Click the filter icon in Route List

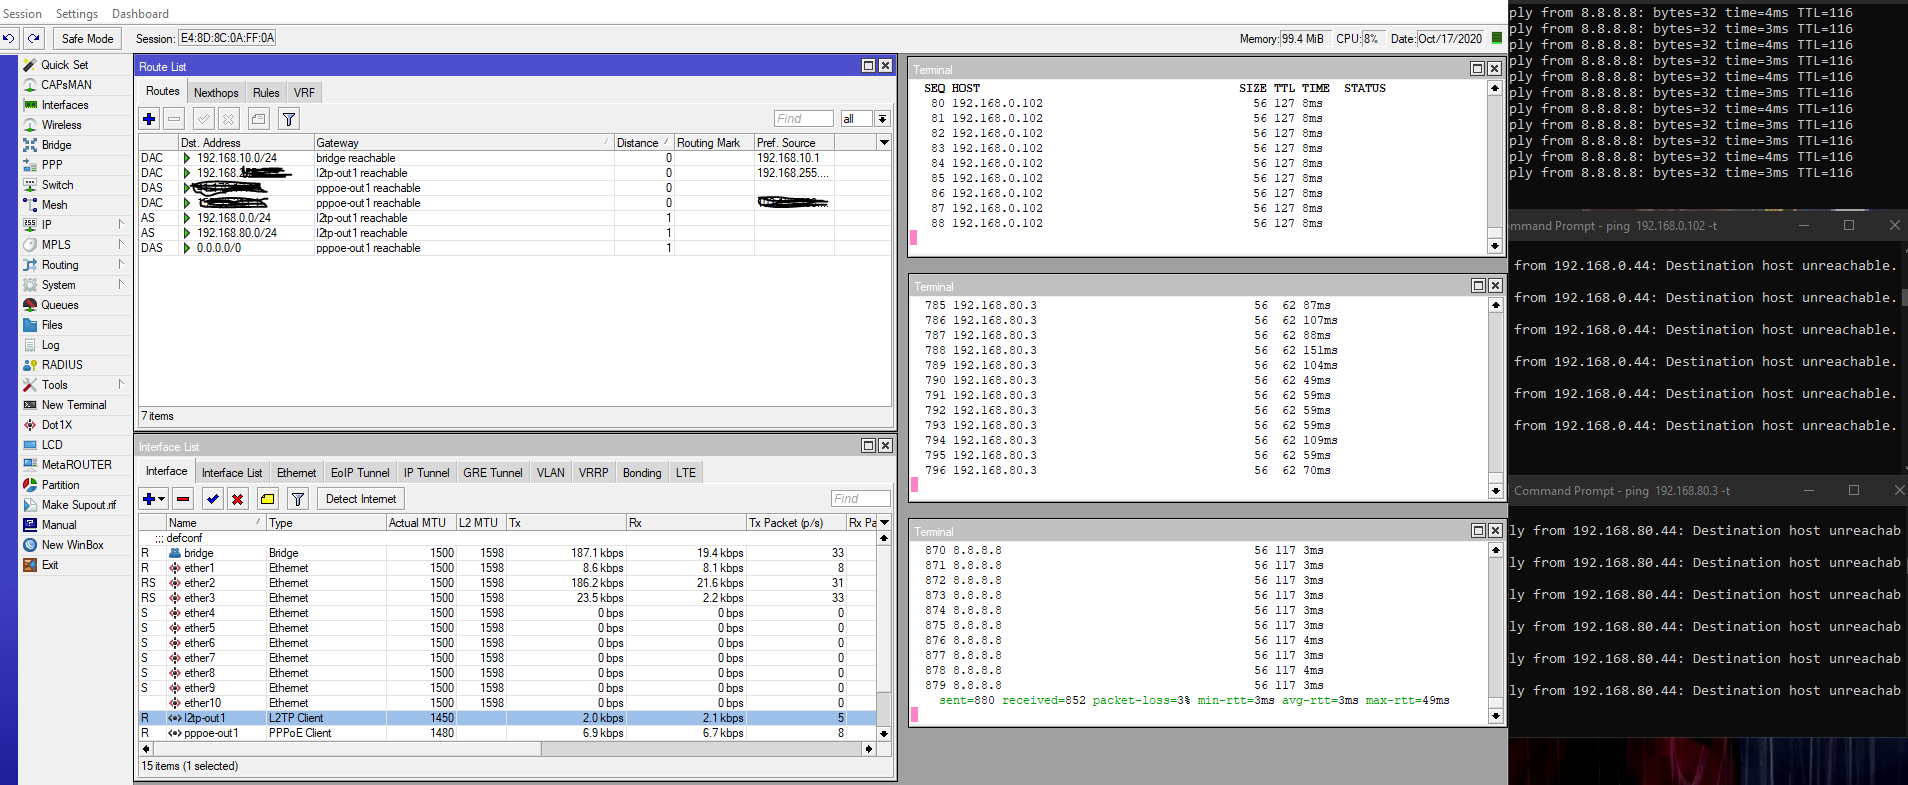point(289,119)
